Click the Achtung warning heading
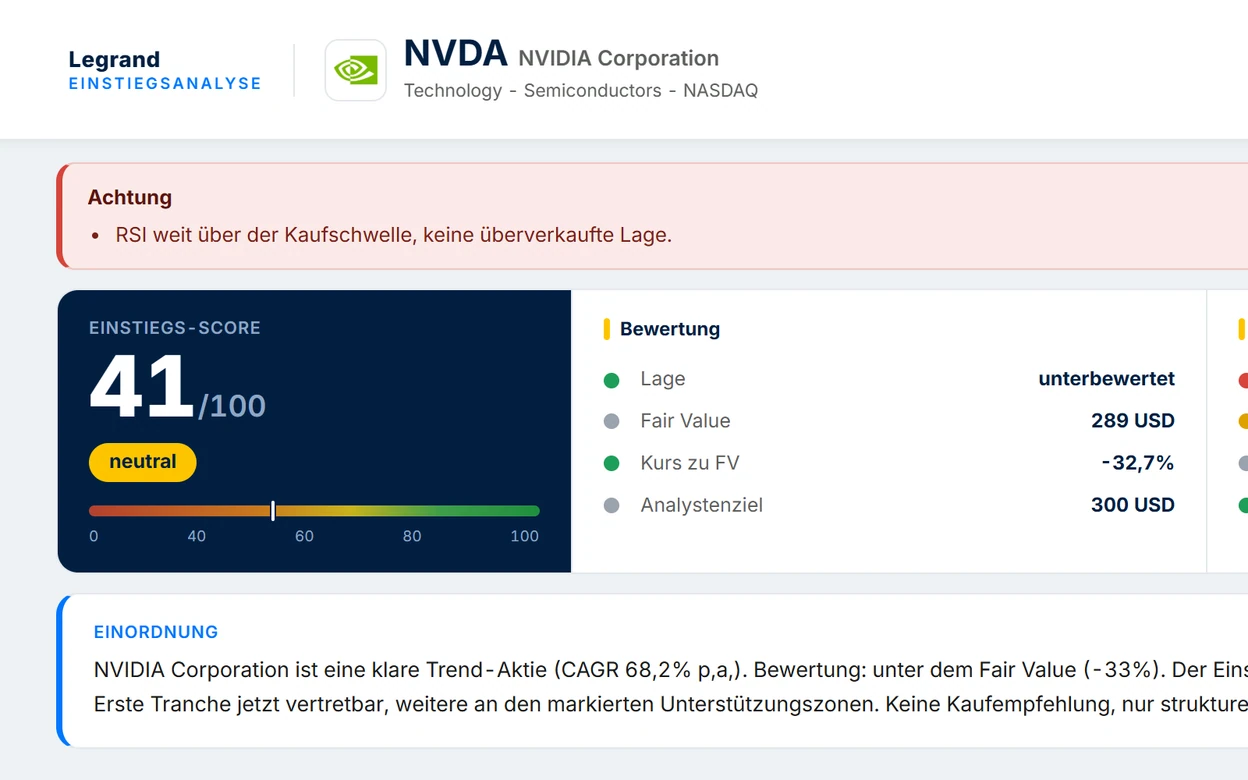Screen dimensions: 1248x780 click(130, 197)
